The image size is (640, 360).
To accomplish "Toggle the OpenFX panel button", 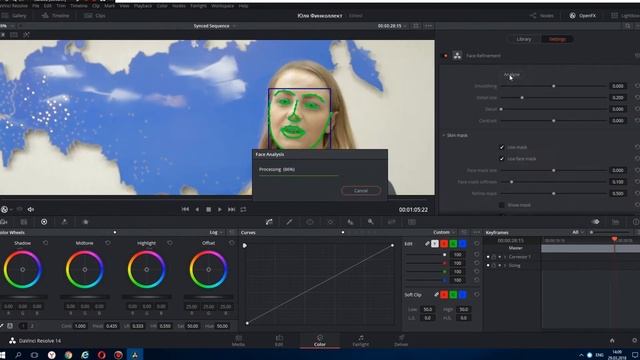I will pos(582,16).
